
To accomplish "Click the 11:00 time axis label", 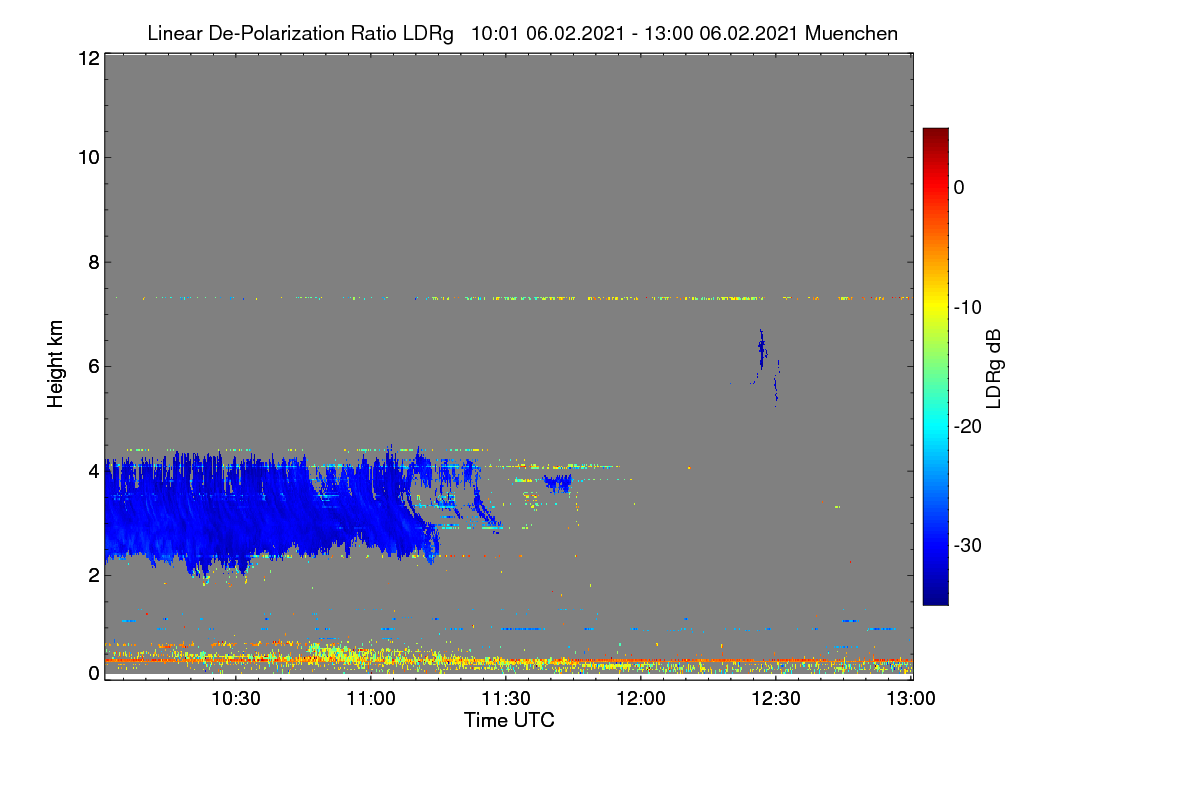I will click(371, 699).
